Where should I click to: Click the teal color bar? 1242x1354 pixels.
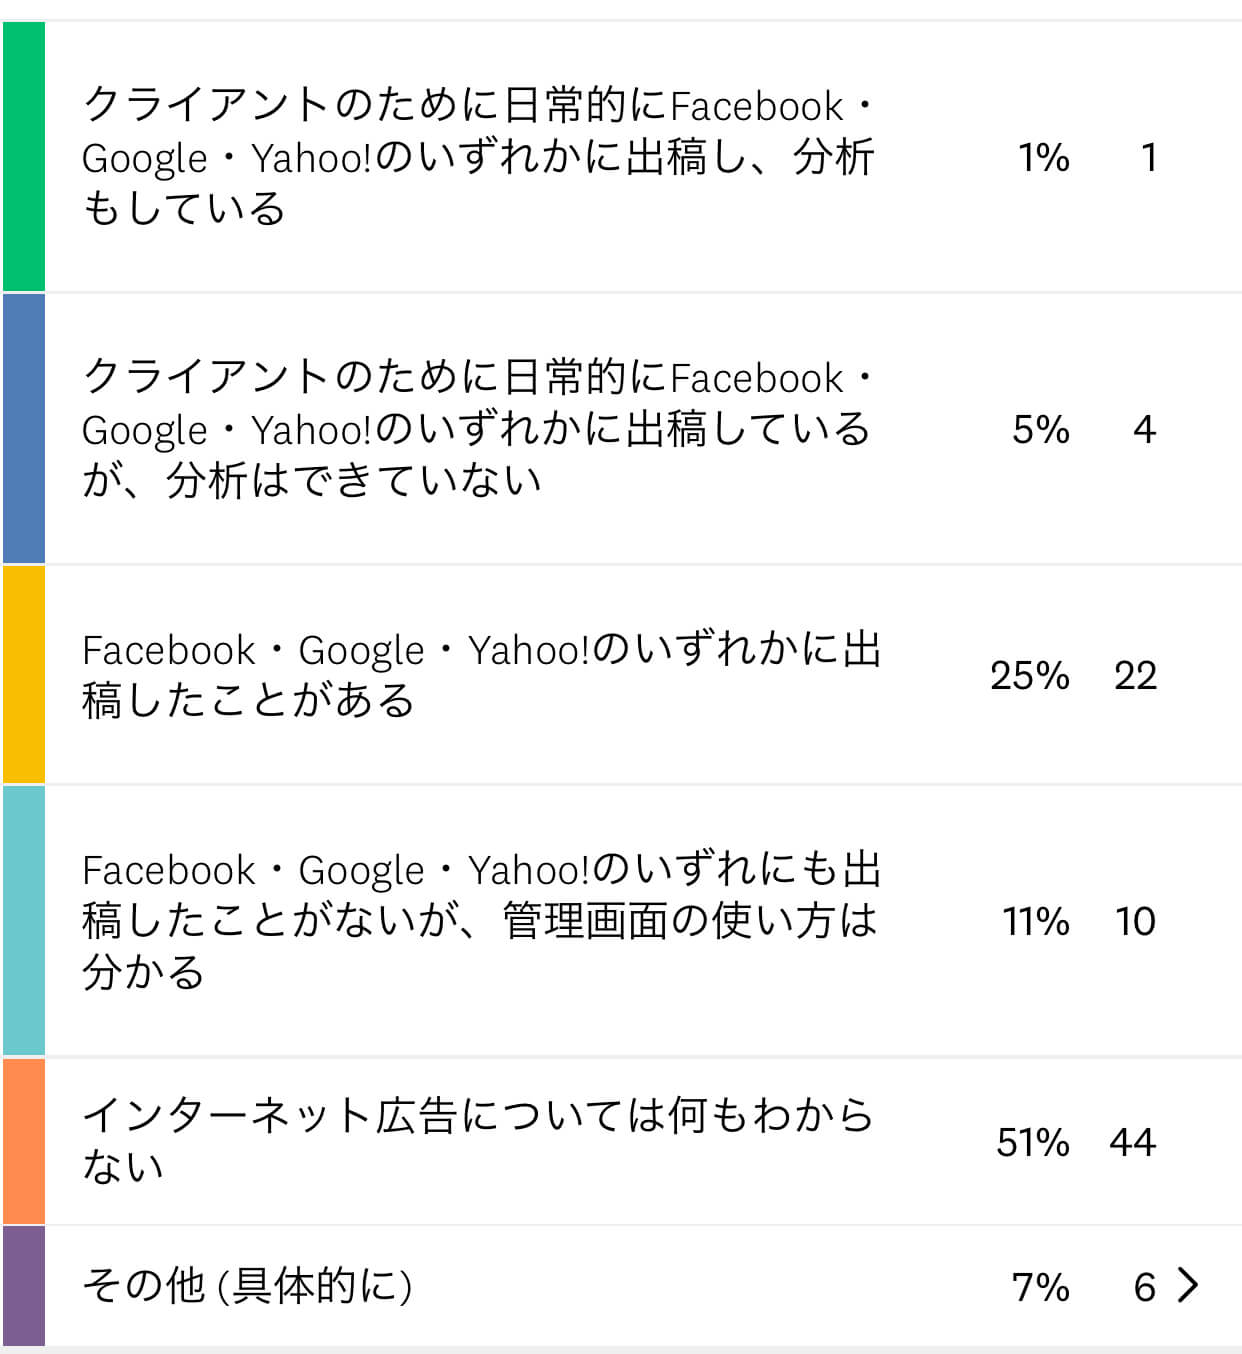pyautogui.click(x=24, y=921)
